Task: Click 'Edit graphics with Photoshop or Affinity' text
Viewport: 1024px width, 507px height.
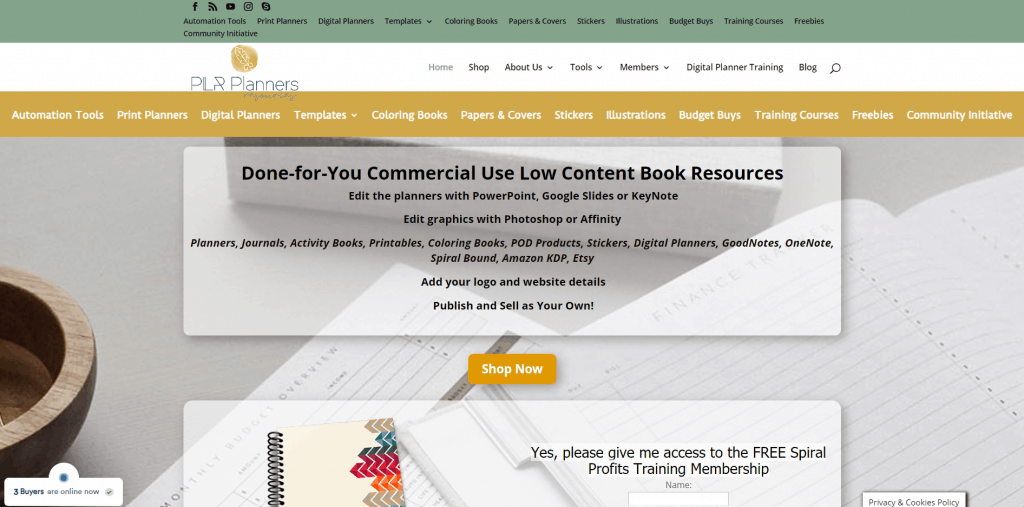Action: 512,220
